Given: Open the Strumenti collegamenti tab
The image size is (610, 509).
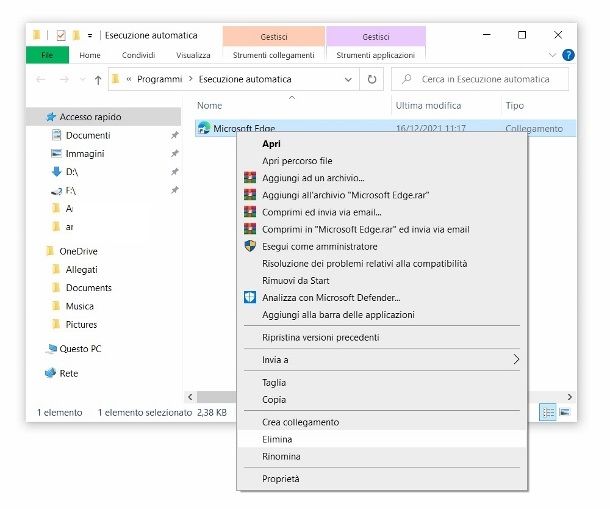Looking at the screenshot, I should point(273,55).
